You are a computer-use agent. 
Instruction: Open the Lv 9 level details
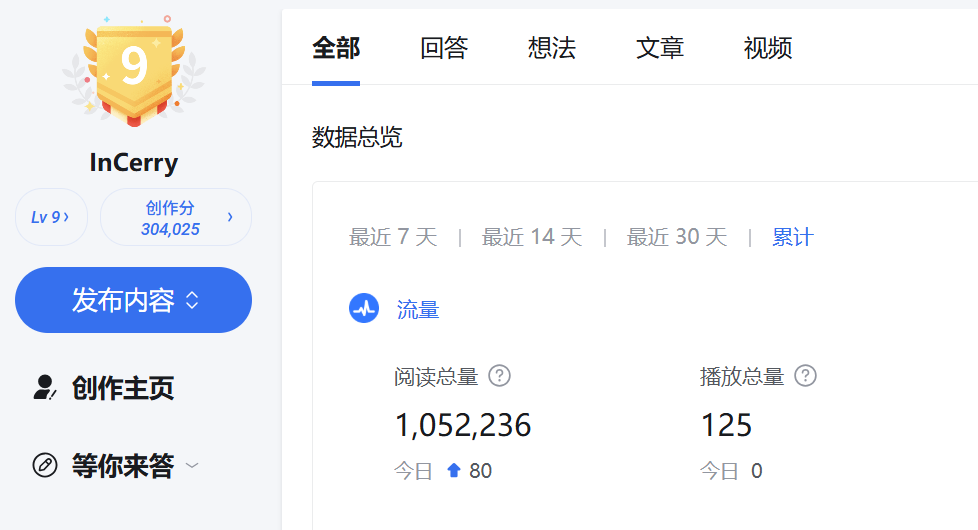(x=51, y=217)
